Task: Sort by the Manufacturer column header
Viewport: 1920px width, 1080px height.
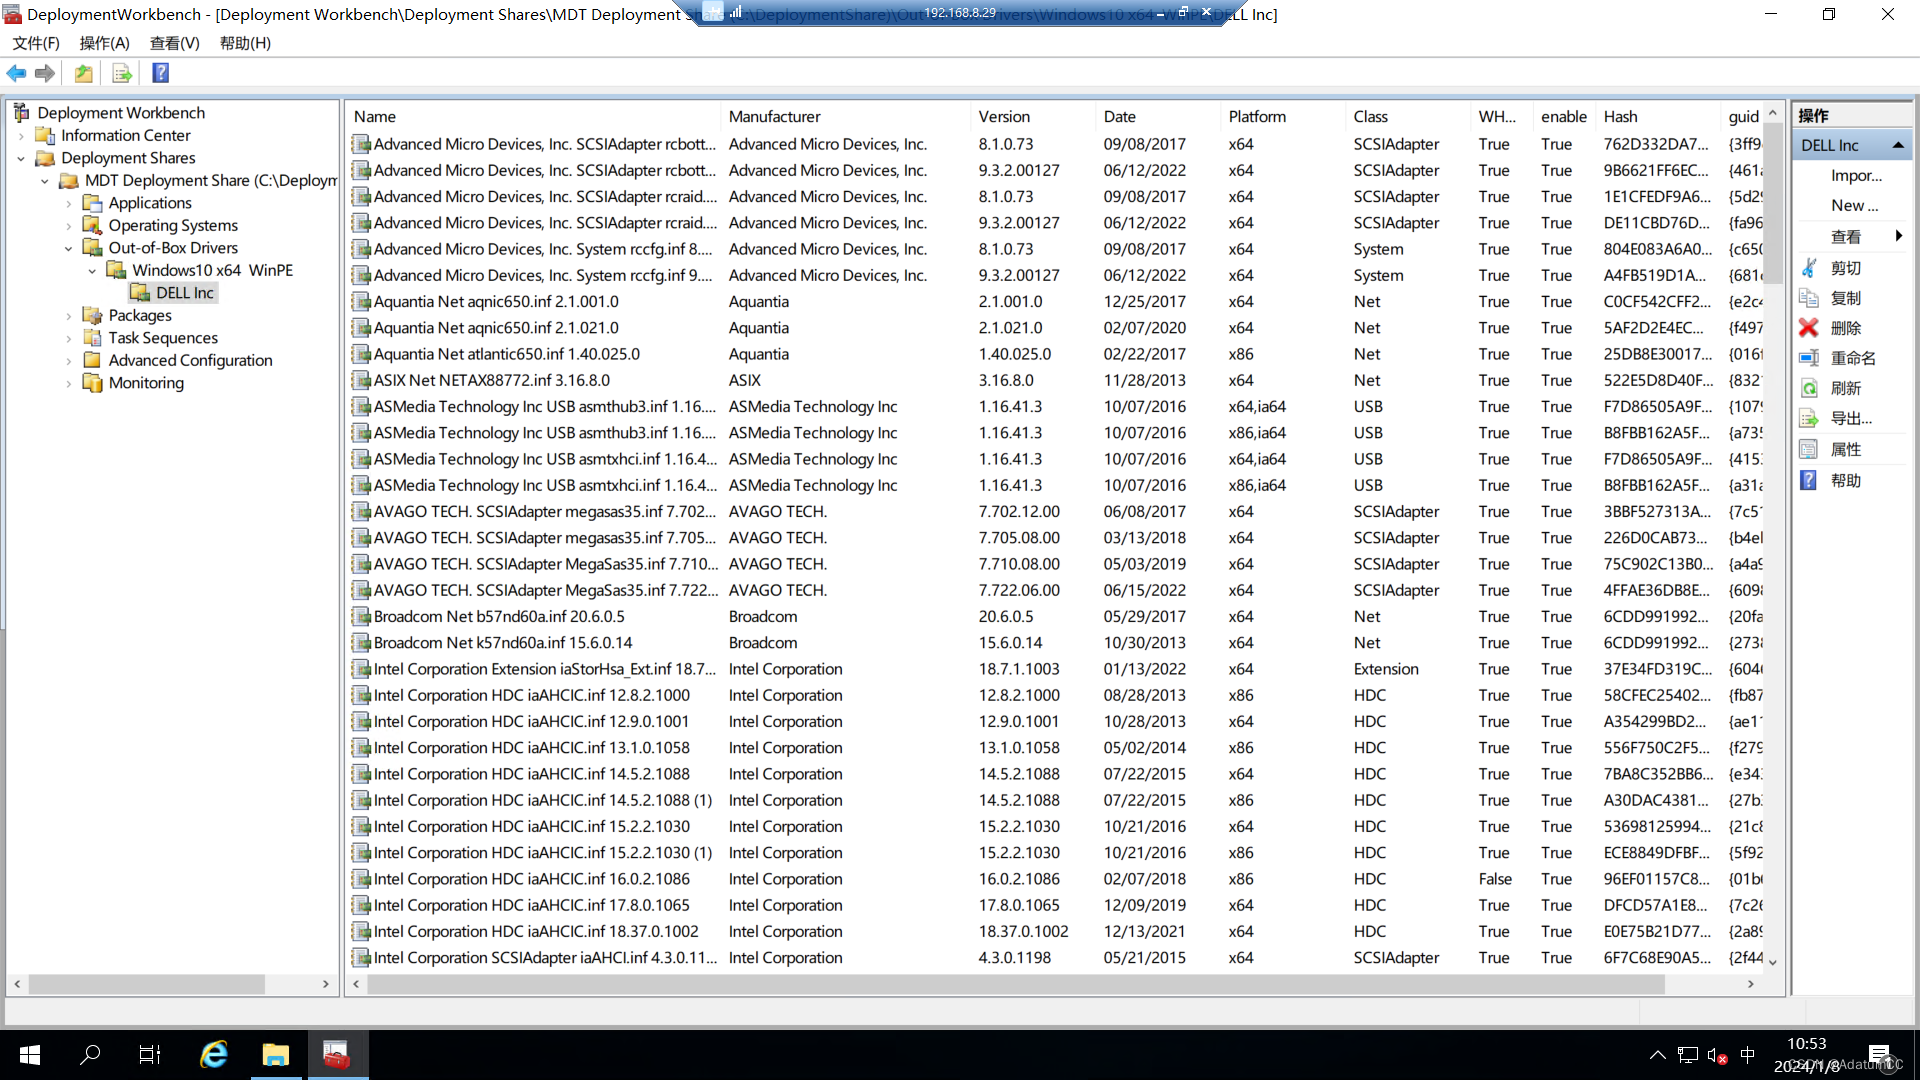Action: tap(774, 116)
